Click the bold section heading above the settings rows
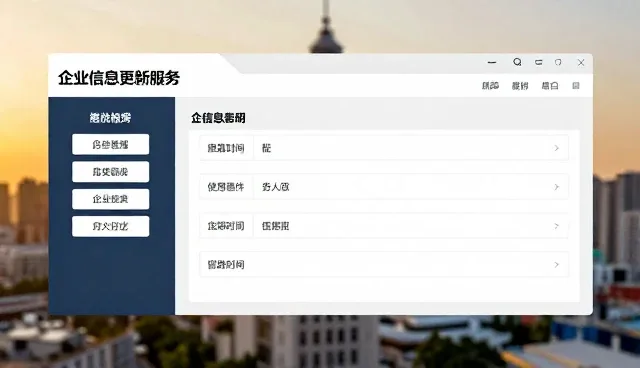The height and width of the screenshot is (368, 640). (x=218, y=118)
